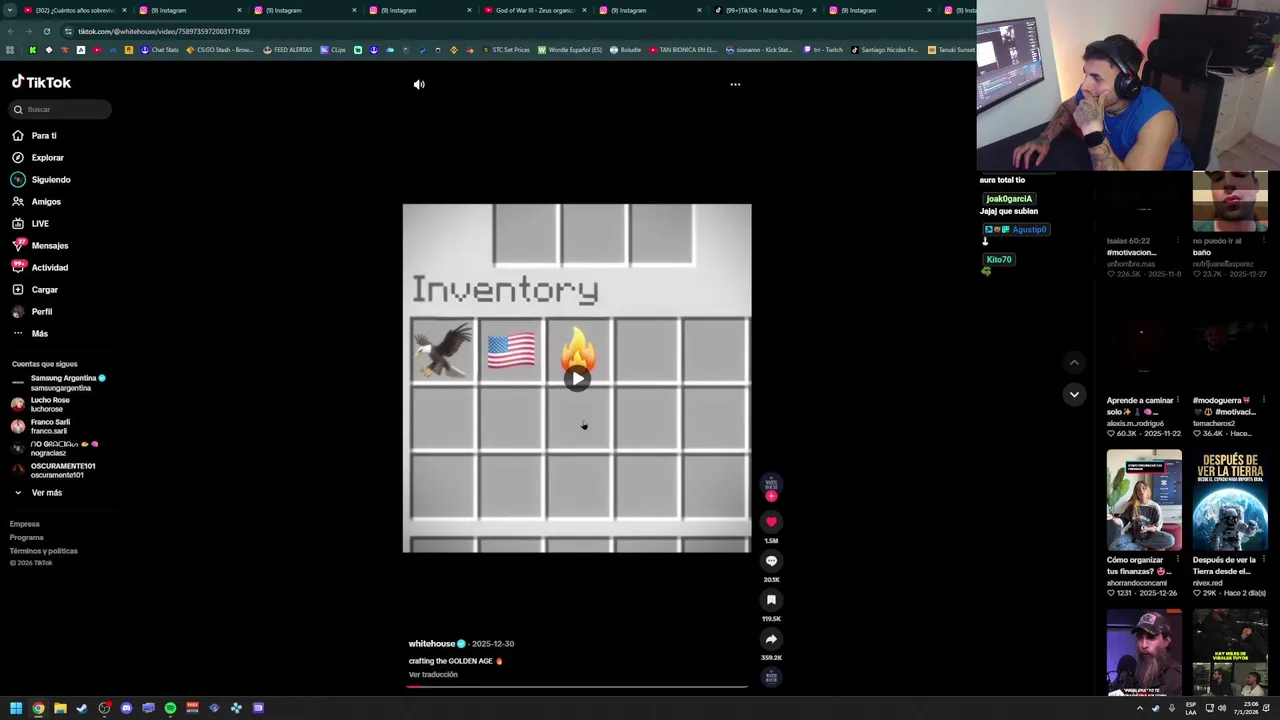Open the FEED ALERTAS bookmark
Image resolution: width=1280 pixels, height=720 pixels.
[x=287, y=50]
